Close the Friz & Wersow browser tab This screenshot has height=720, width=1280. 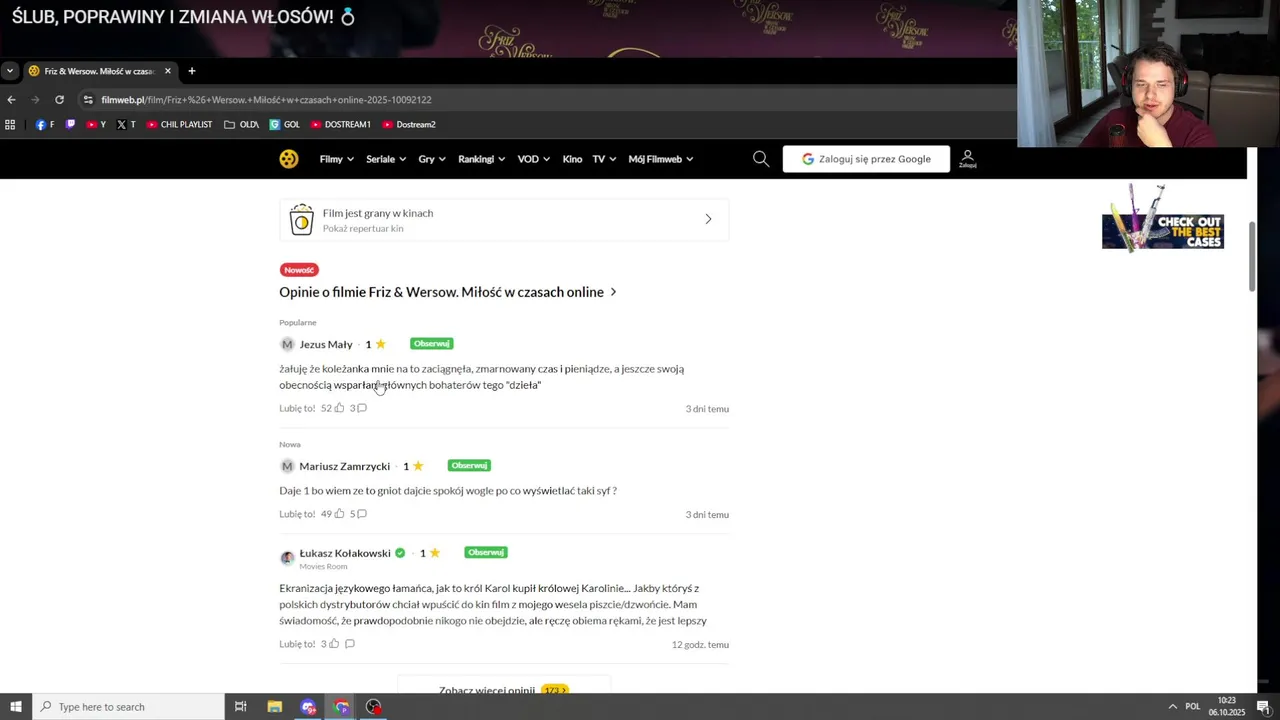[168, 71]
